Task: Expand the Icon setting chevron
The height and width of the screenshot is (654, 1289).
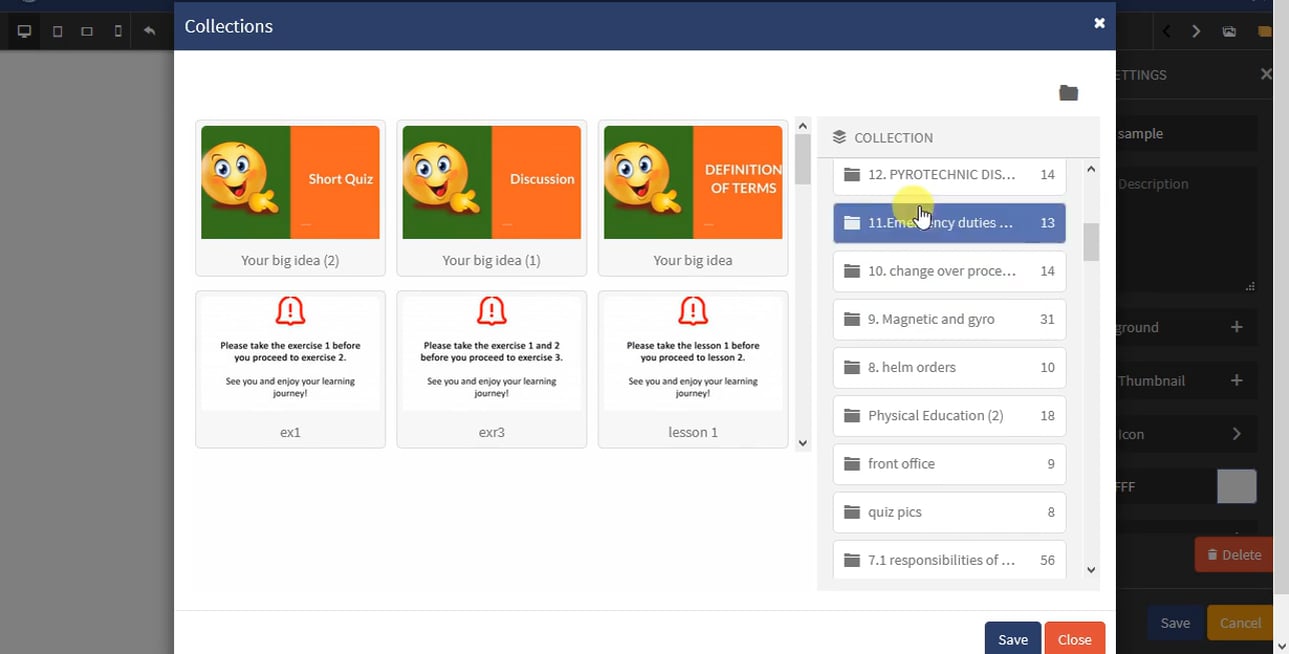Action: pos(1237,434)
